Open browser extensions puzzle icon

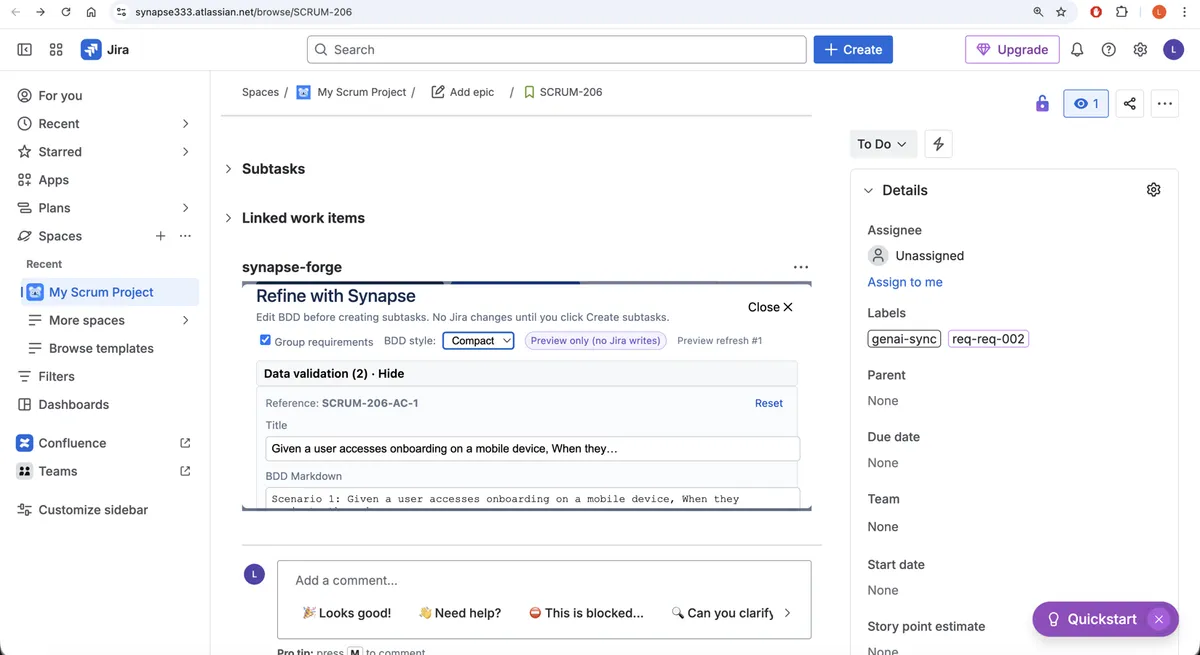(x=1121, y=12)
